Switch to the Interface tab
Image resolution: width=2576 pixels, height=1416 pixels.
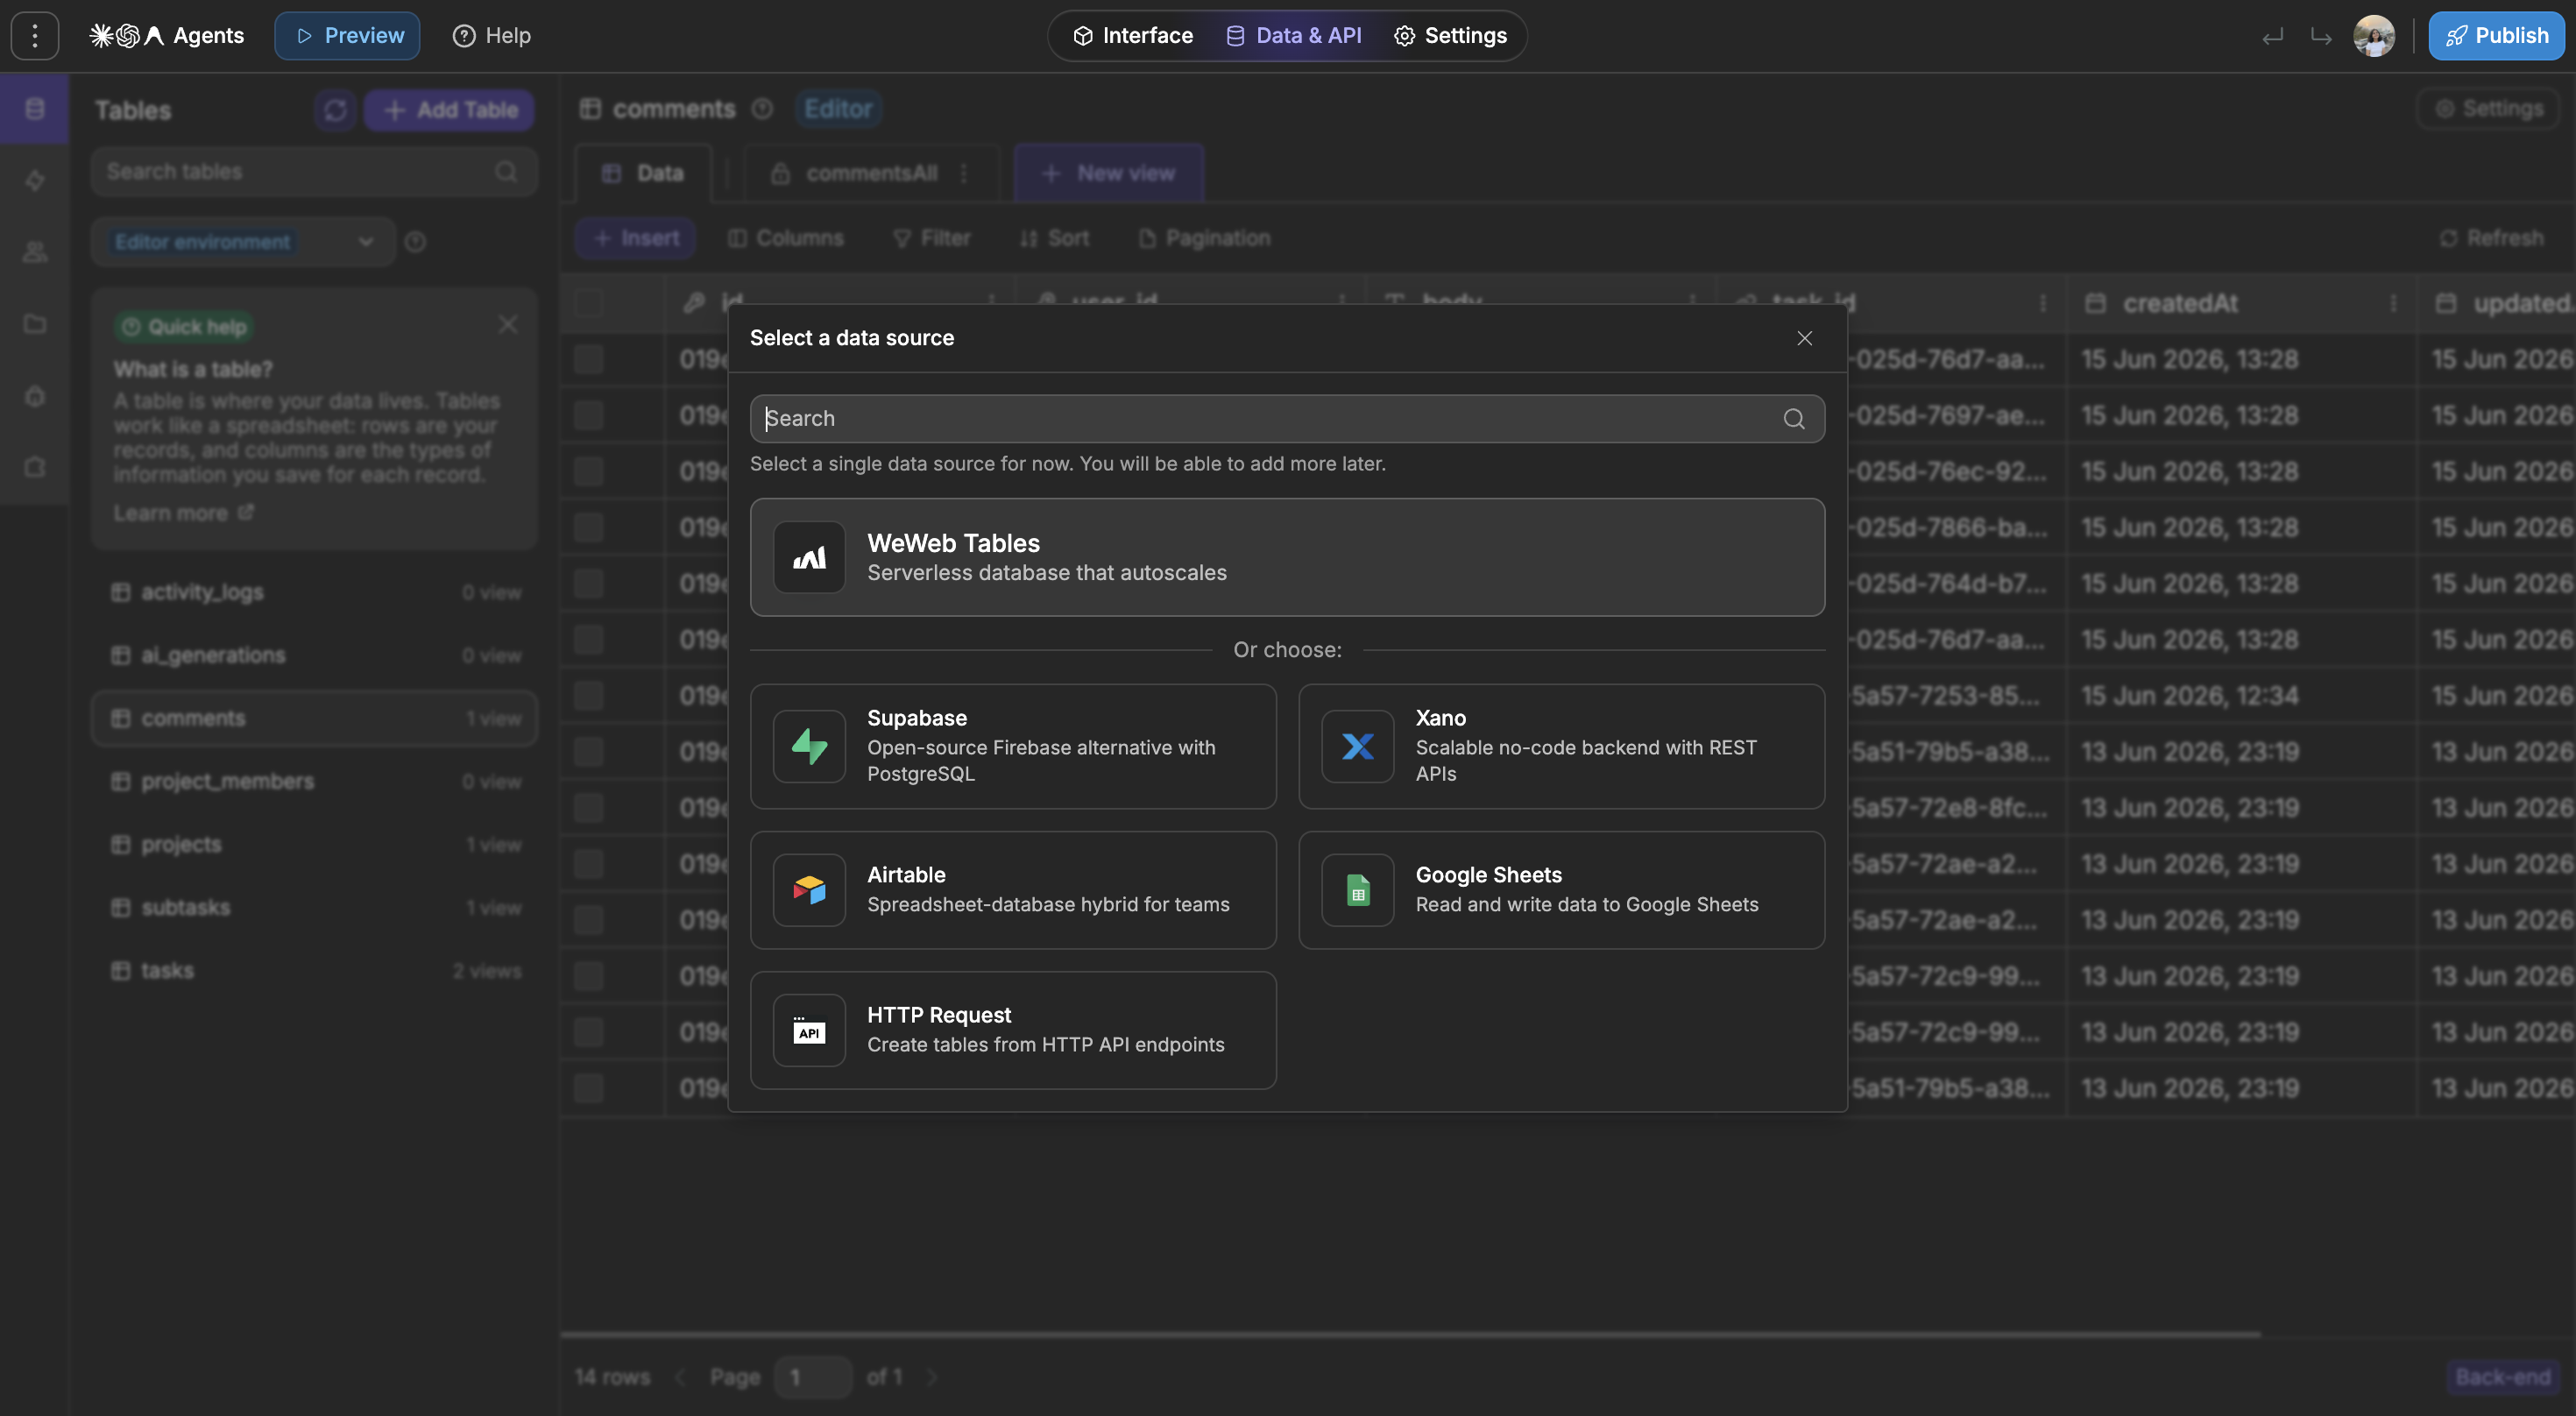(1132, 36)
